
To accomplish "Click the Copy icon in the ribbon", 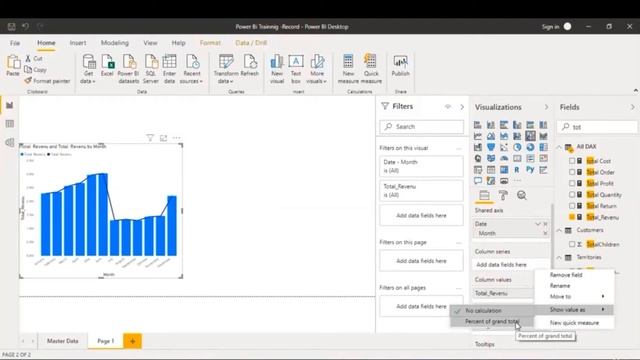I will pos(28,69).
